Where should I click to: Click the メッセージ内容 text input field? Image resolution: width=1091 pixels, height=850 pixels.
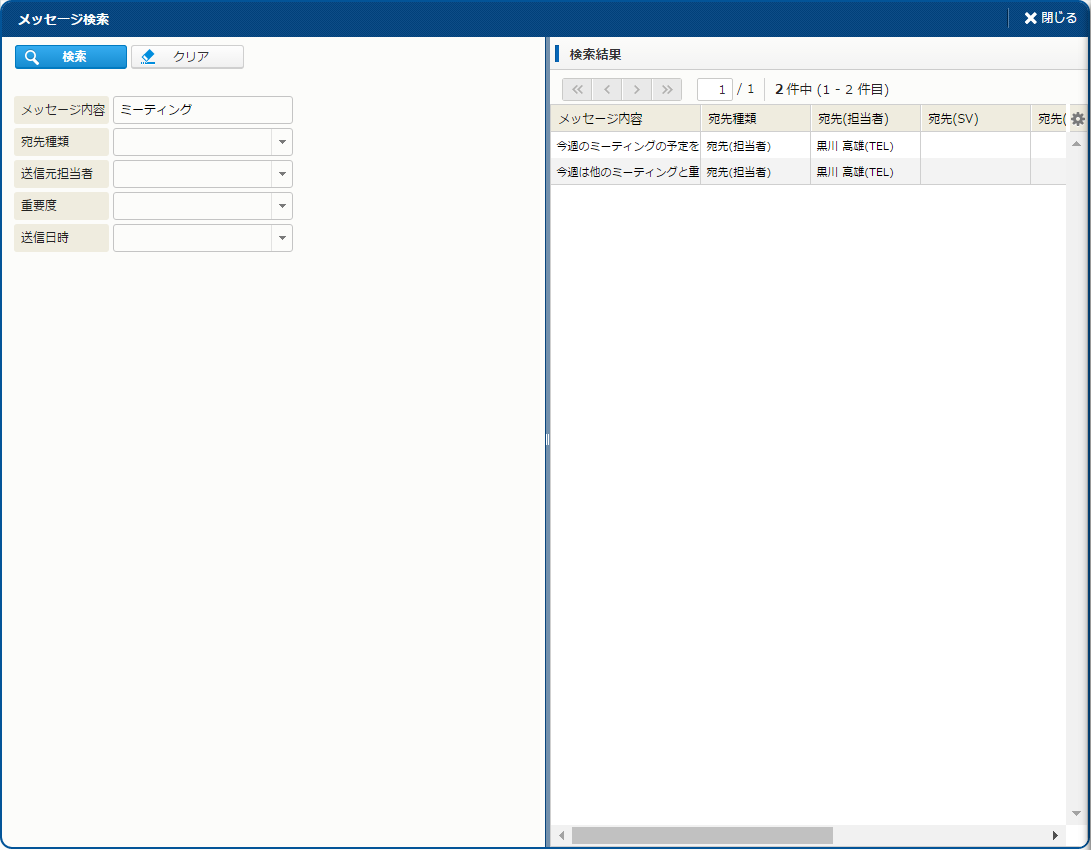click(x=203, y=110)
